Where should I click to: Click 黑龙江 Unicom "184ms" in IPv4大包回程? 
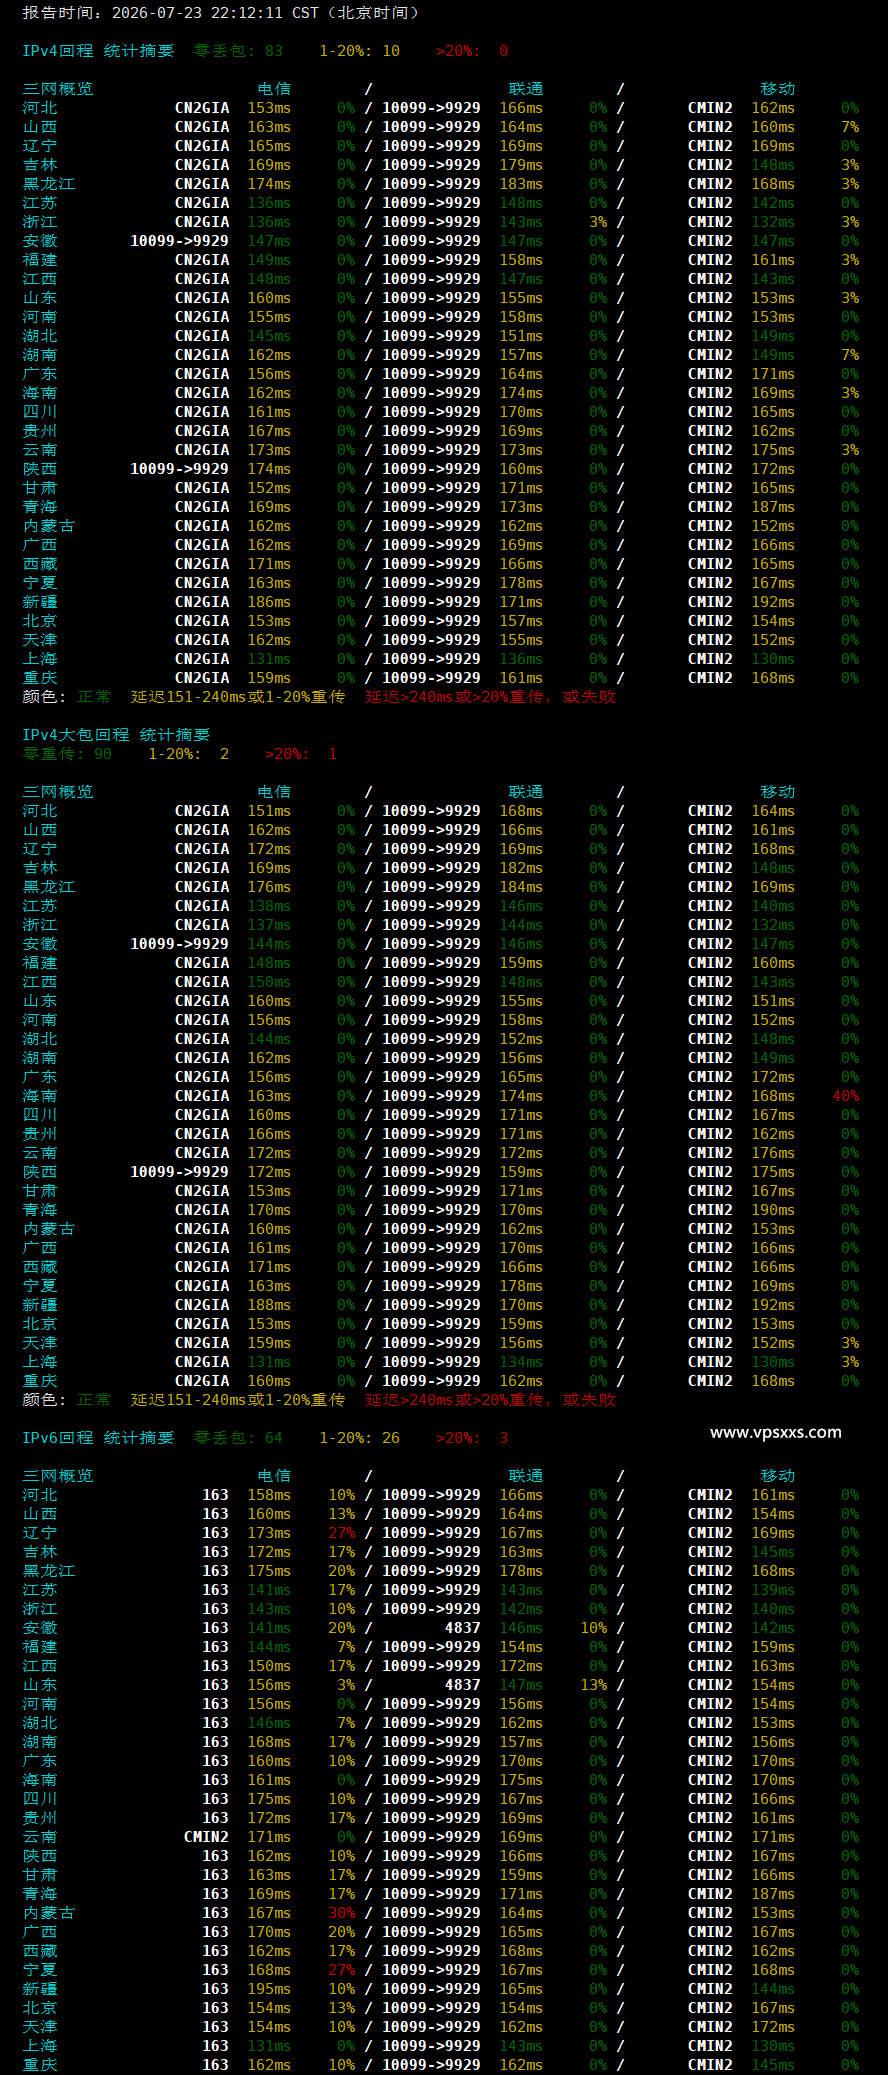click(x=521, y=887)
